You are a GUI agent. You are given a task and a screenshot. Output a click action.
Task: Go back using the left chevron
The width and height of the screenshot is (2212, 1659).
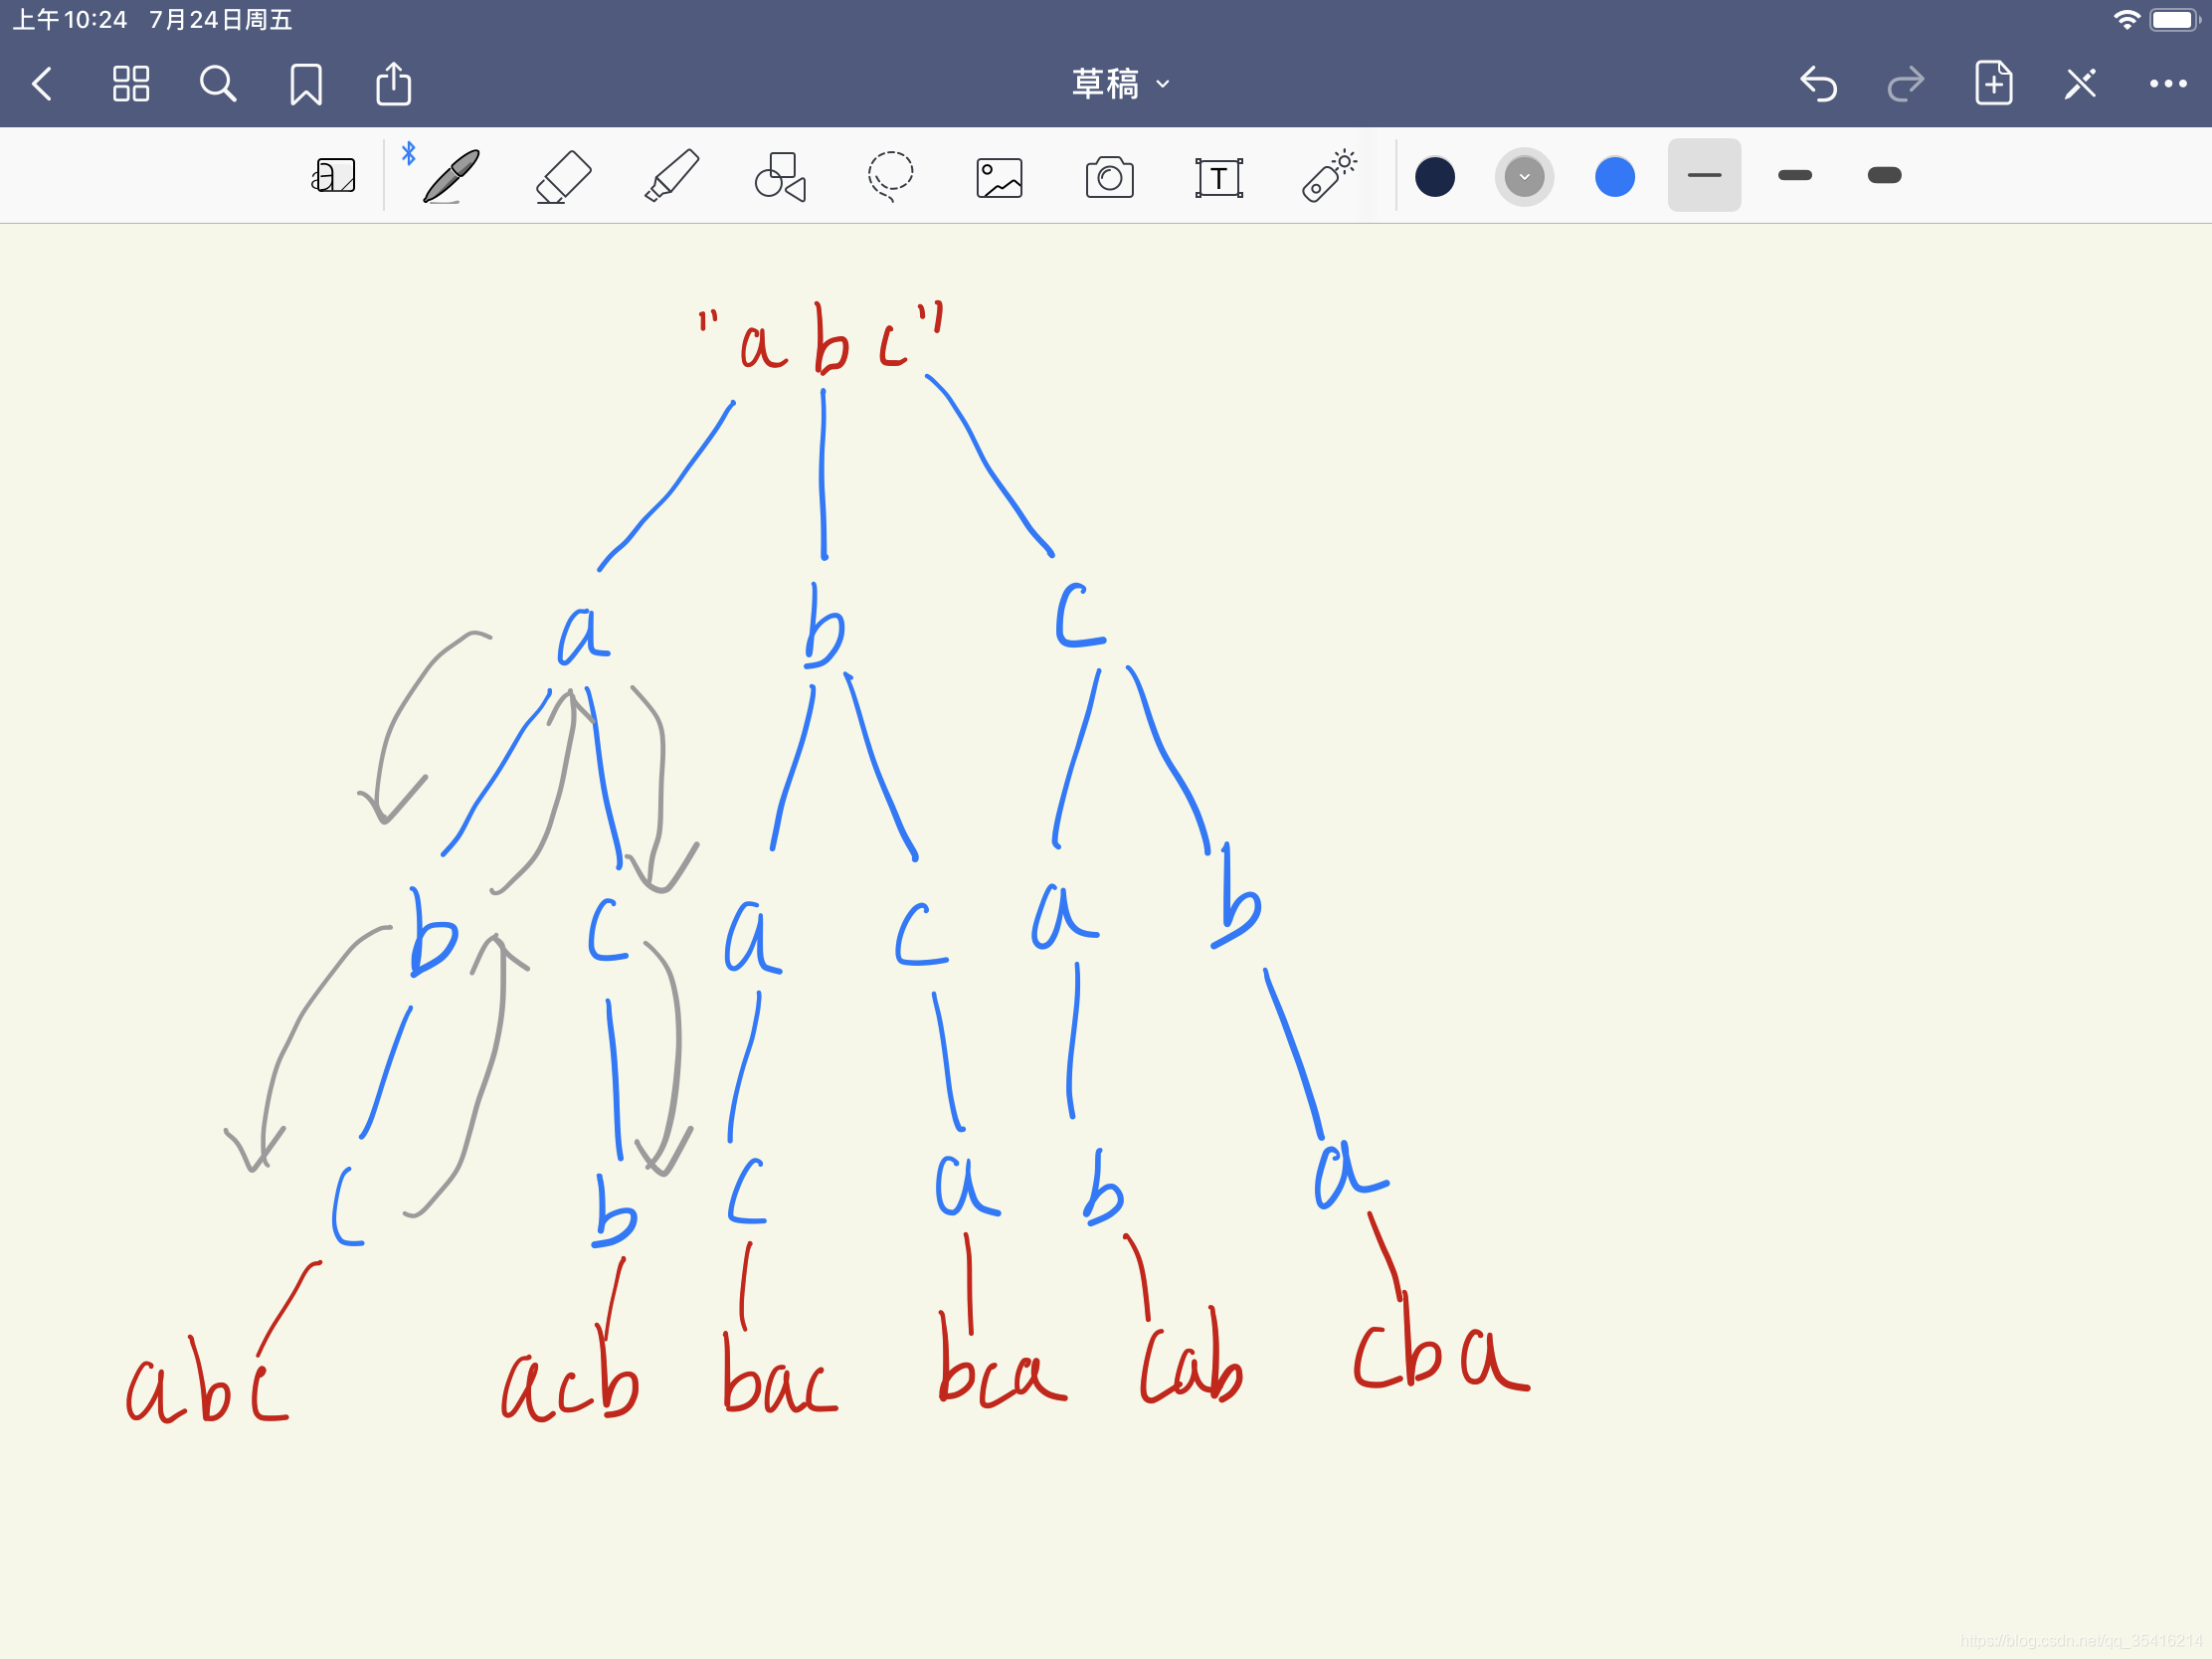coord(42,84)
